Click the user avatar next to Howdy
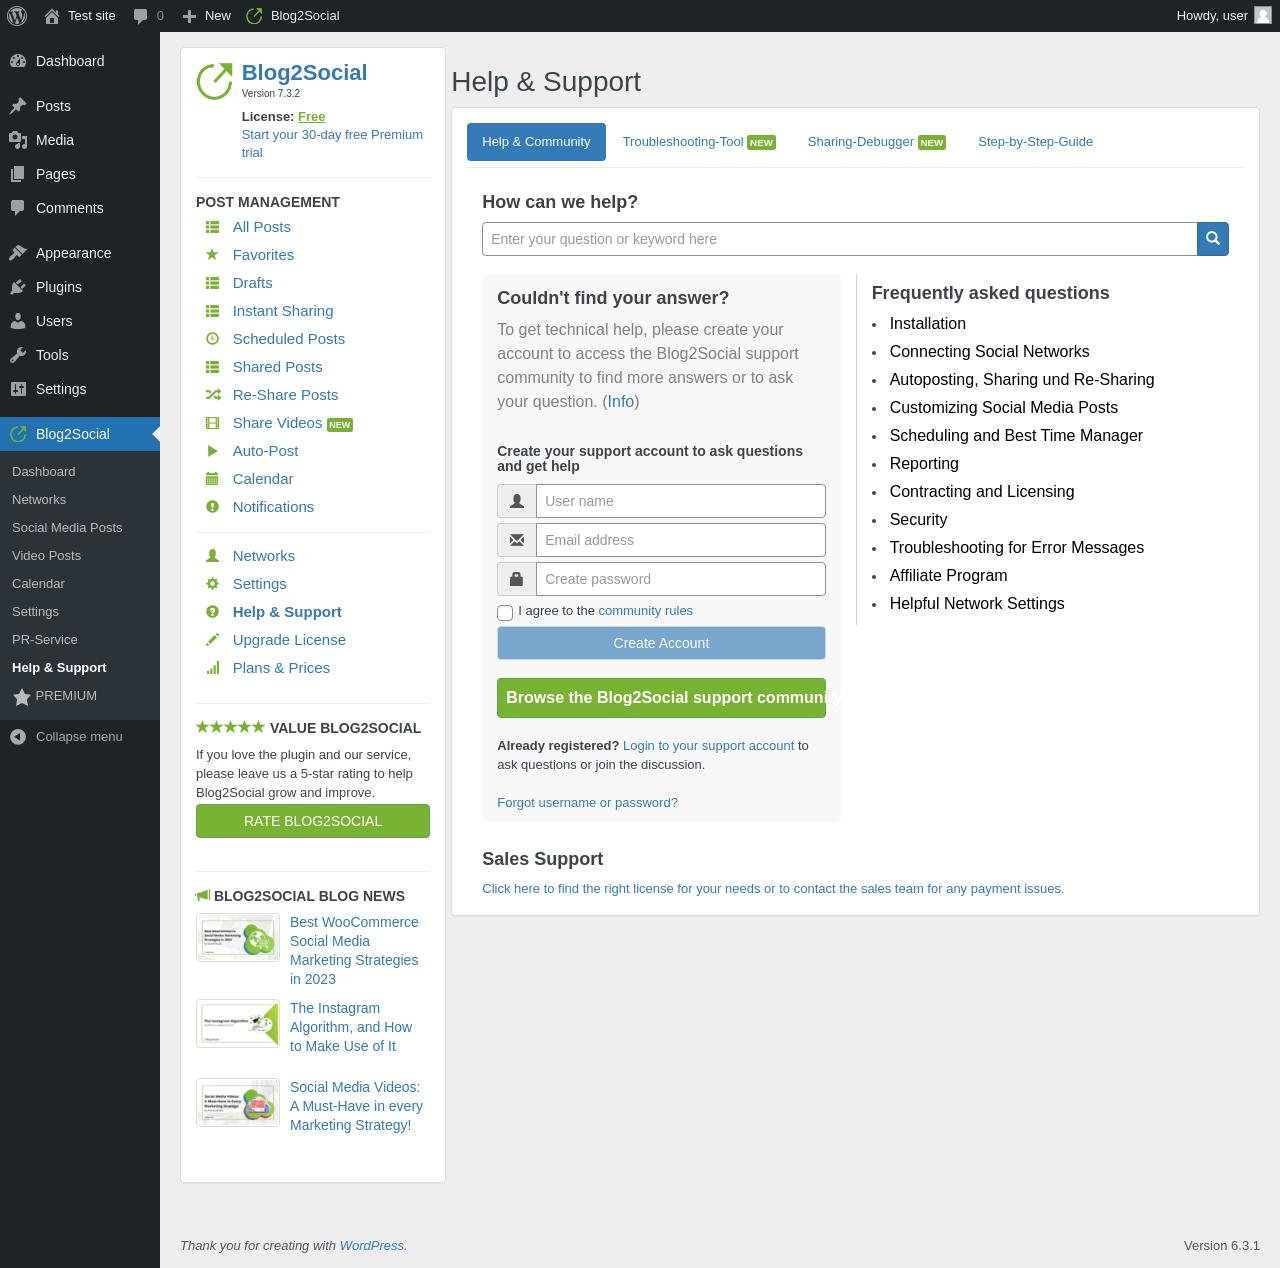The image size is (1280, 1268). coord(1263,15)
